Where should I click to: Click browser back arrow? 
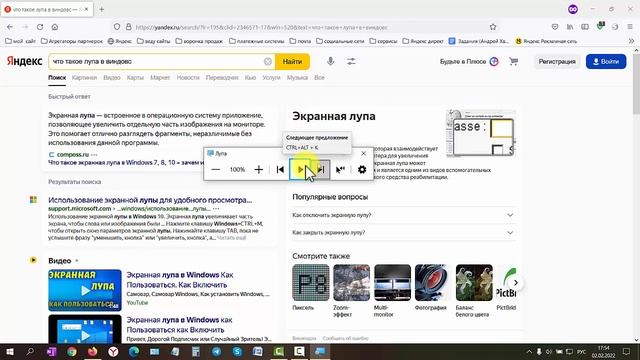click(10, 27)
